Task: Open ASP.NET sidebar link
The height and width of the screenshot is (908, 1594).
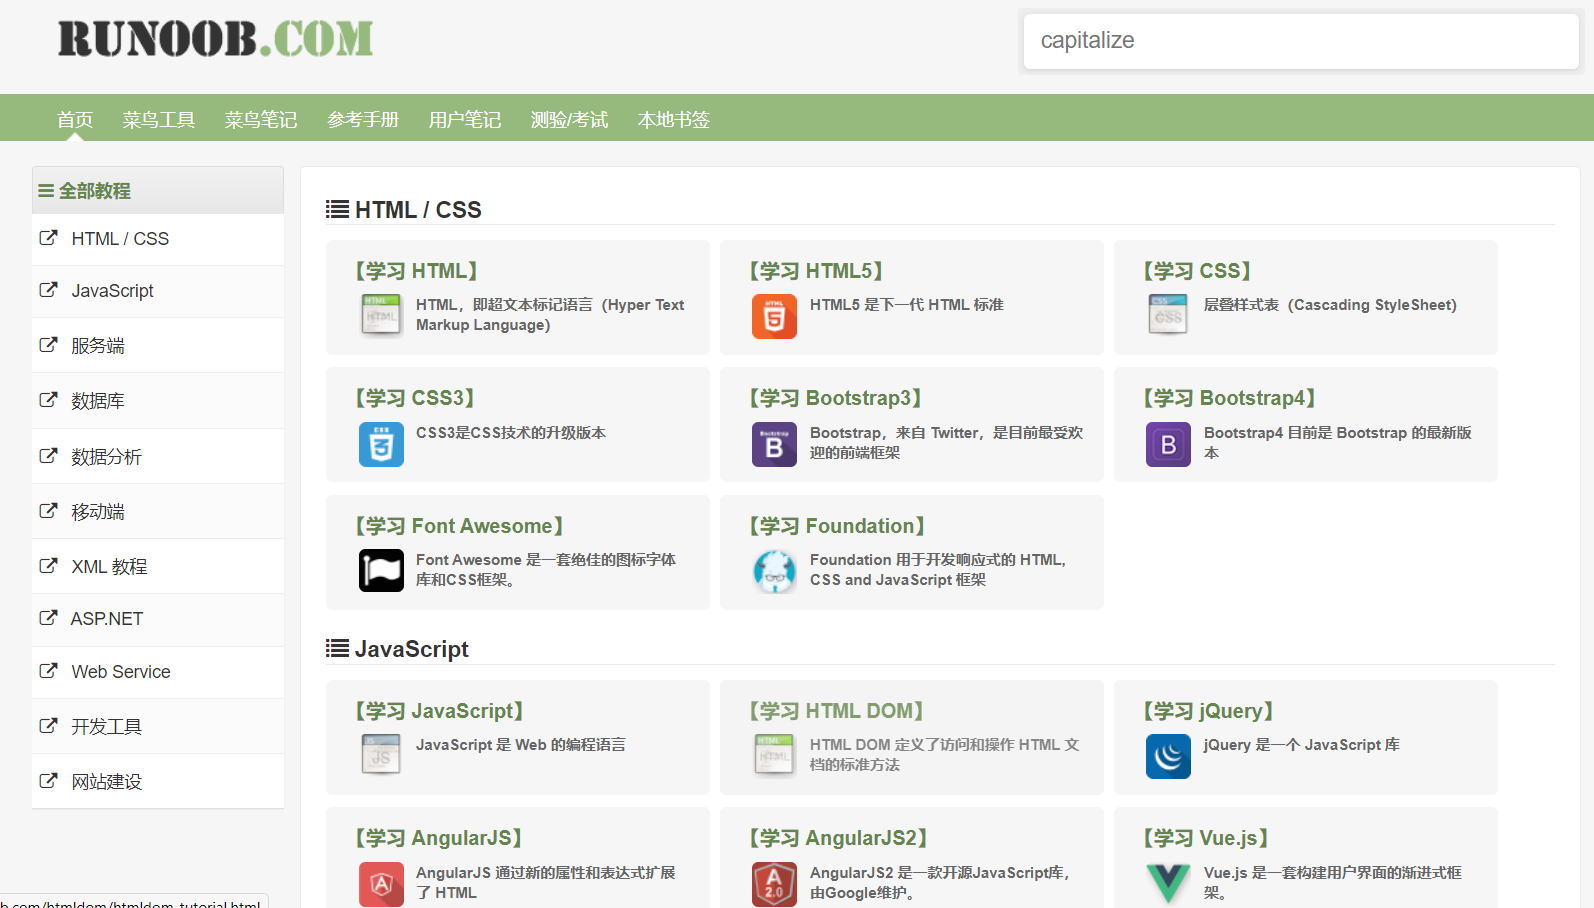Action: [x=106, y=619]
